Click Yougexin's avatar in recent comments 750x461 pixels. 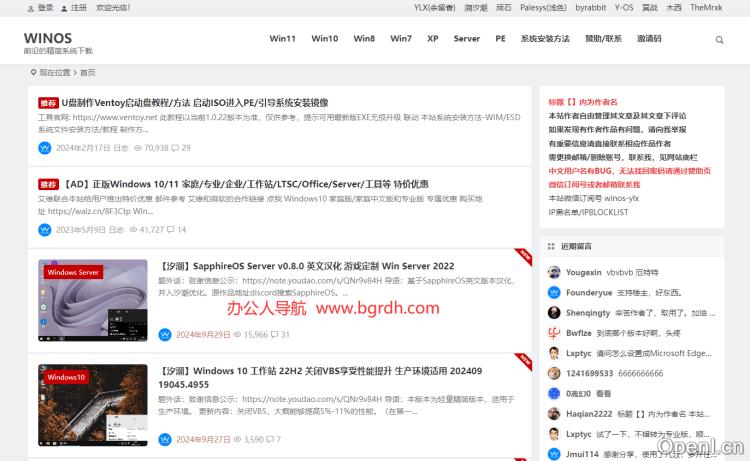(554, 272)
